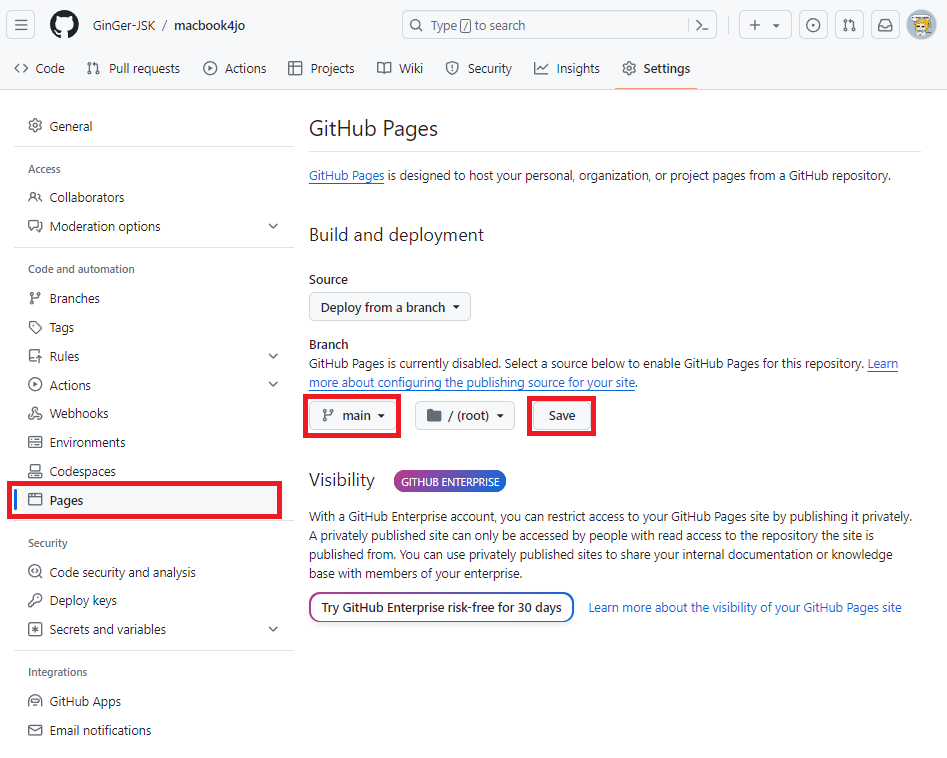Expand the Secrets and variables chevron
947x758 pixels.
click(x=273, y=629)
